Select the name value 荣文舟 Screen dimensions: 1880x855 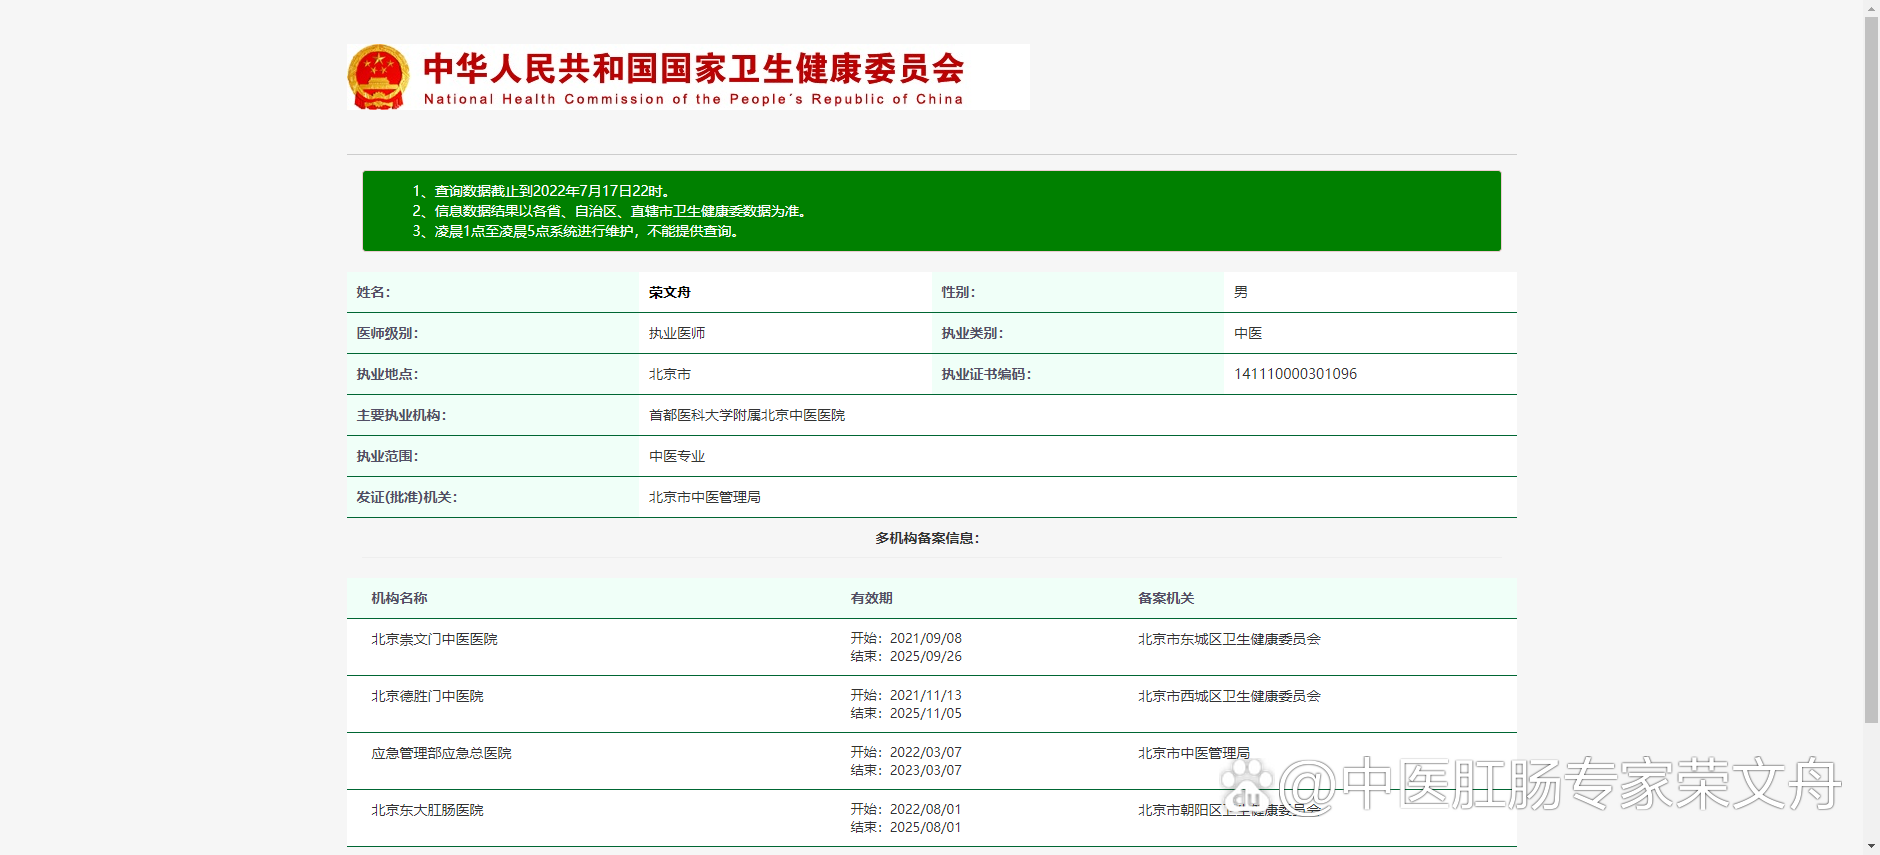tap(670, 292)
